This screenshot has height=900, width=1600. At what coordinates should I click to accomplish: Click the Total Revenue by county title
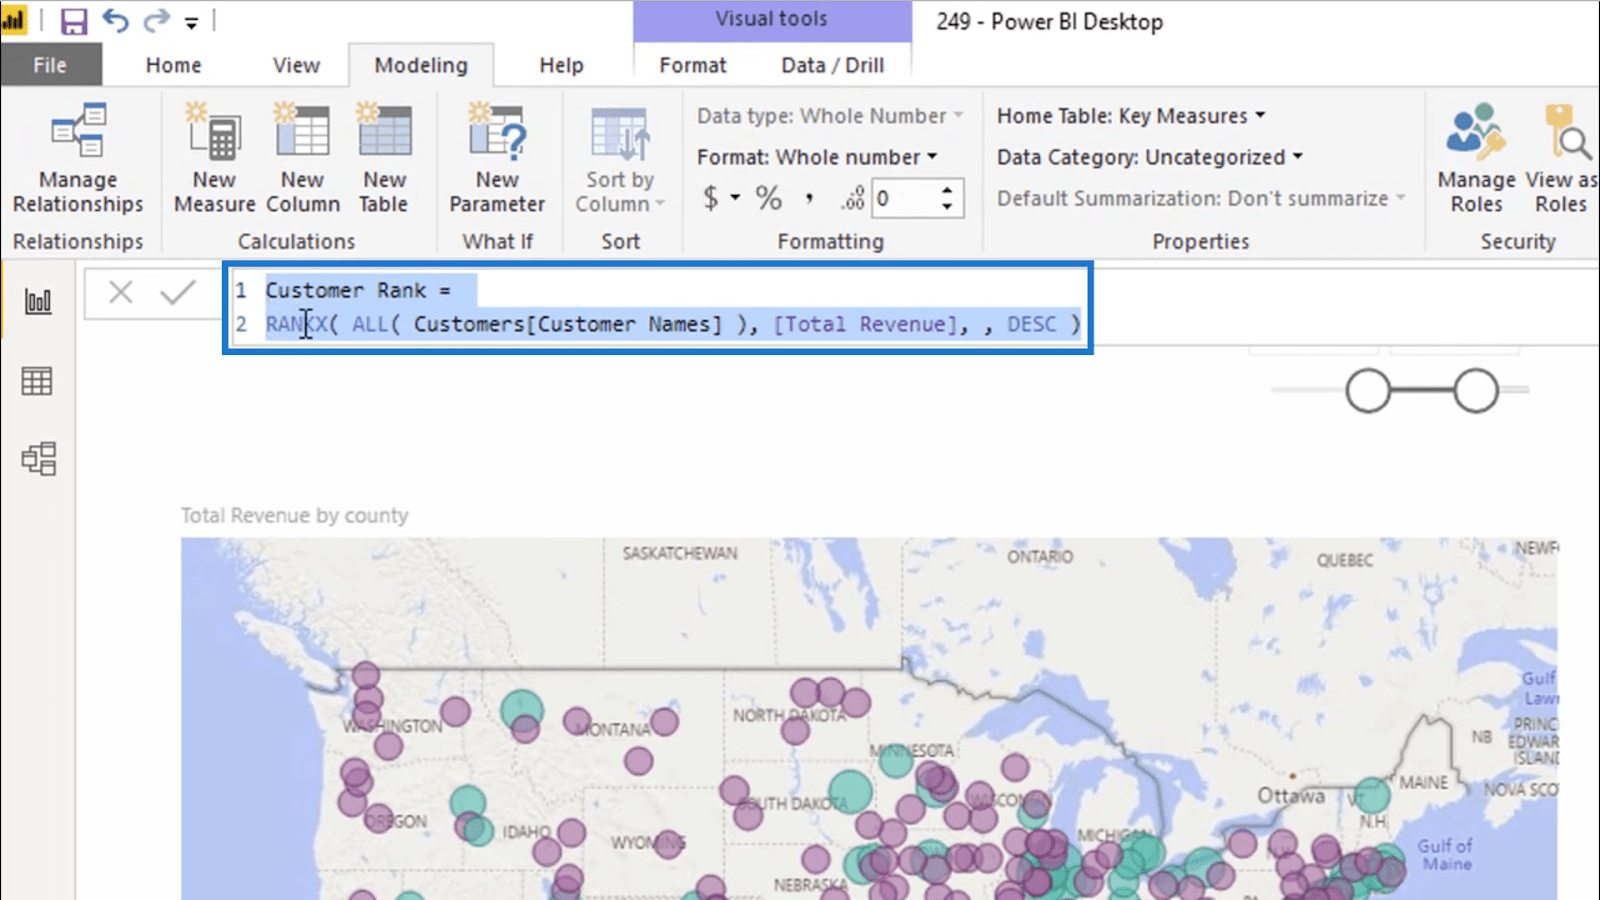coord(294,515)
